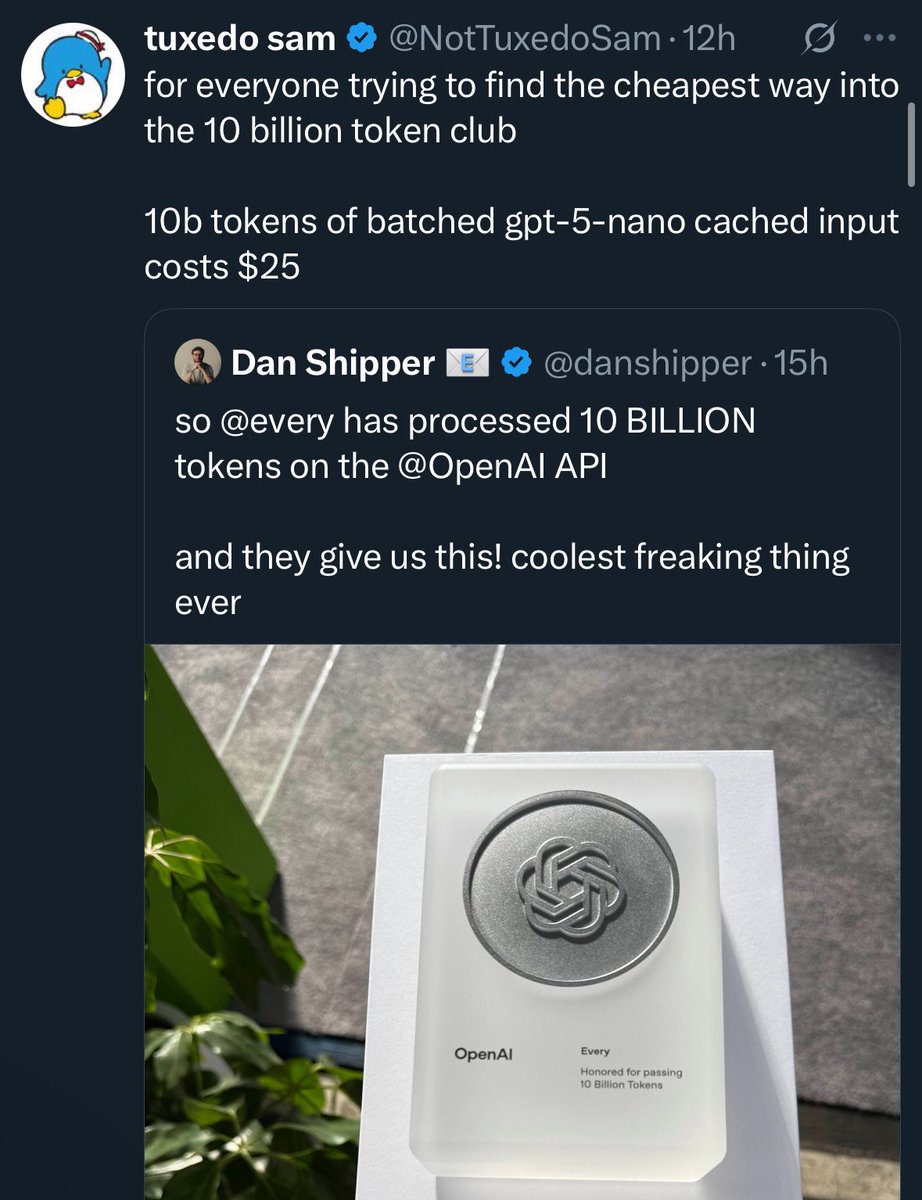
Task: Click the verified badge beside tuxedo sam
Action: [x=361, y=38]
